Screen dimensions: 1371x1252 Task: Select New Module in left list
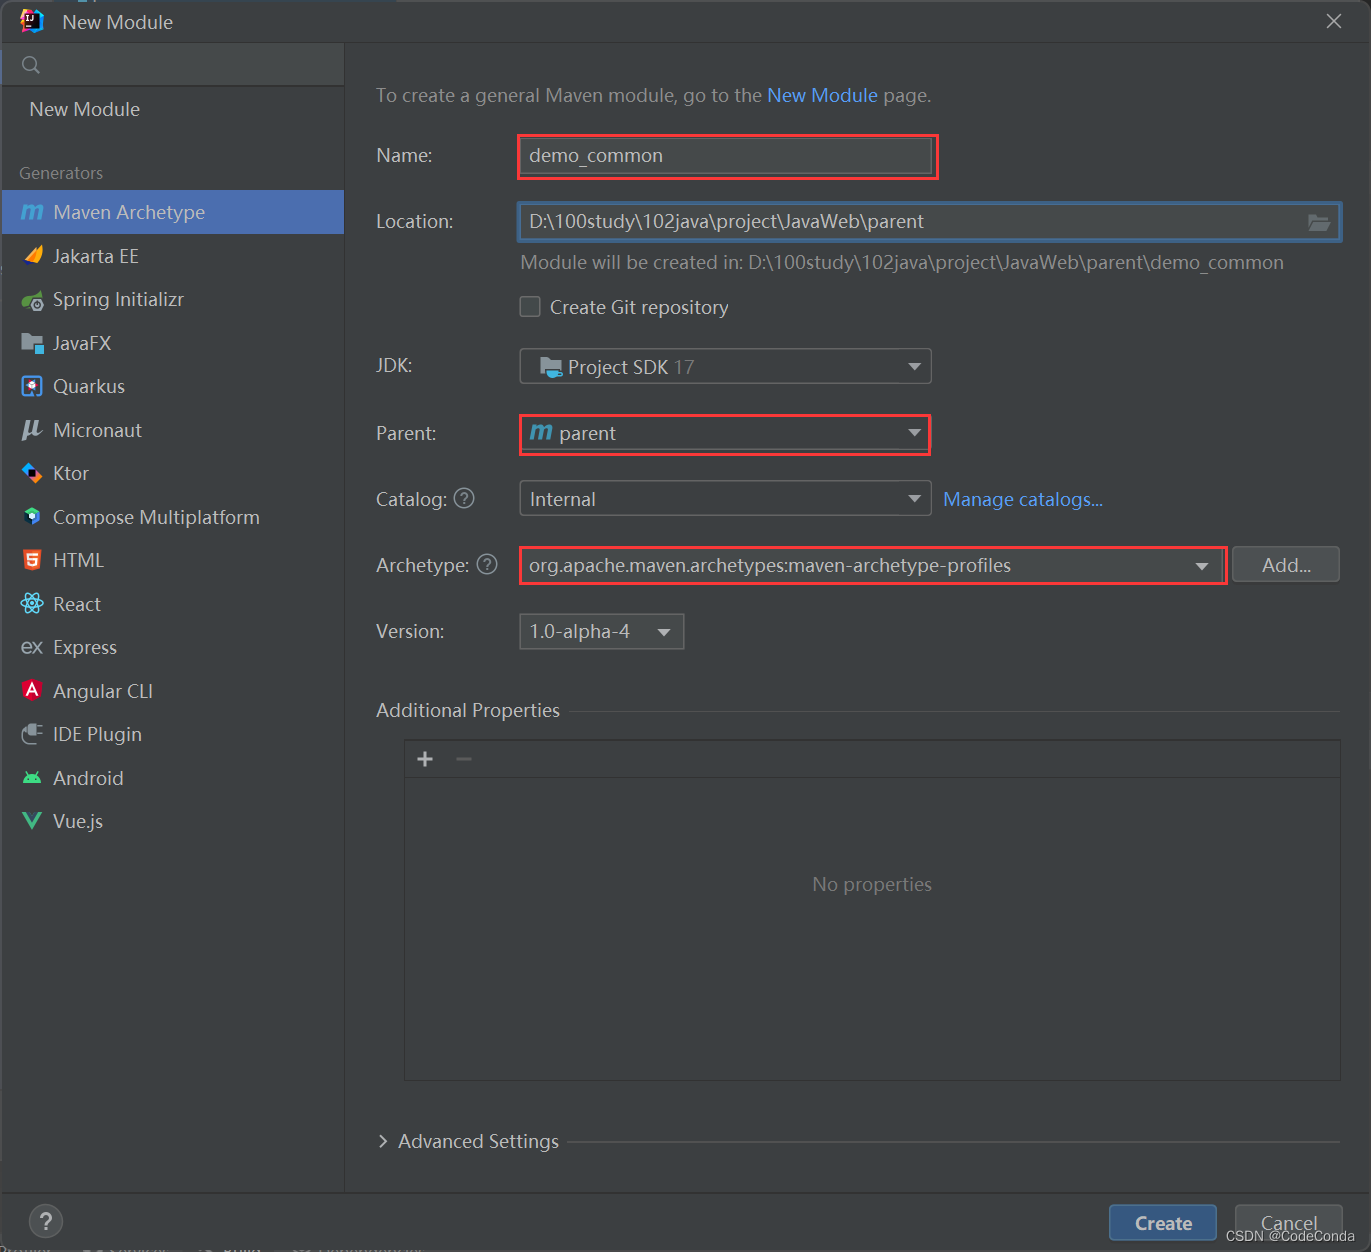tap(85, 109)
